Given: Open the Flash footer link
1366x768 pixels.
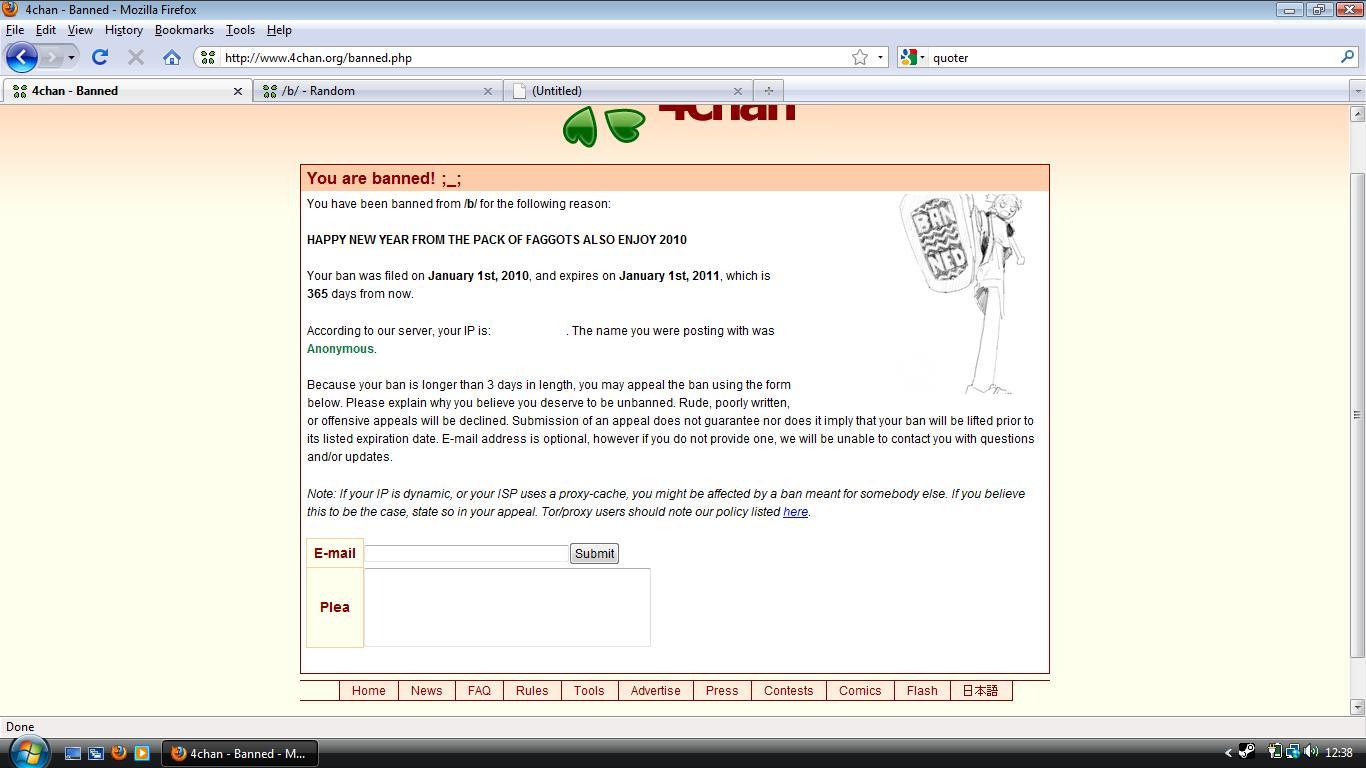Looking at the screenshot, I should (x=922, y=691).
